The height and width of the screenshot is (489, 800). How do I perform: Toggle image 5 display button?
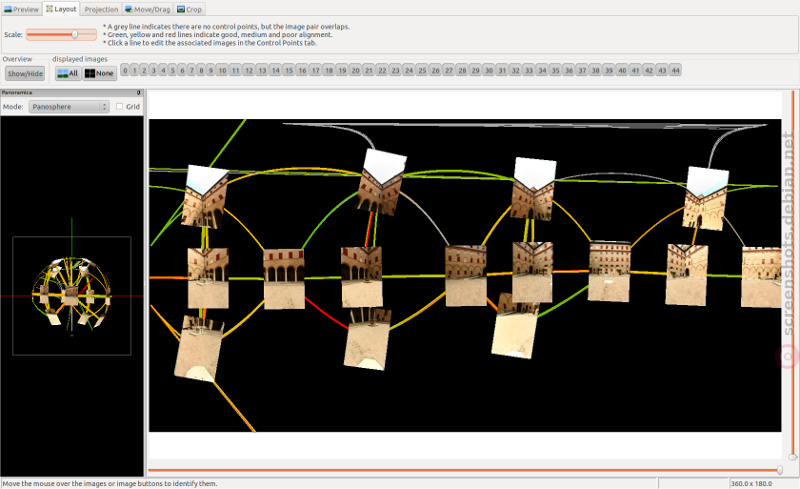(172, 70)
